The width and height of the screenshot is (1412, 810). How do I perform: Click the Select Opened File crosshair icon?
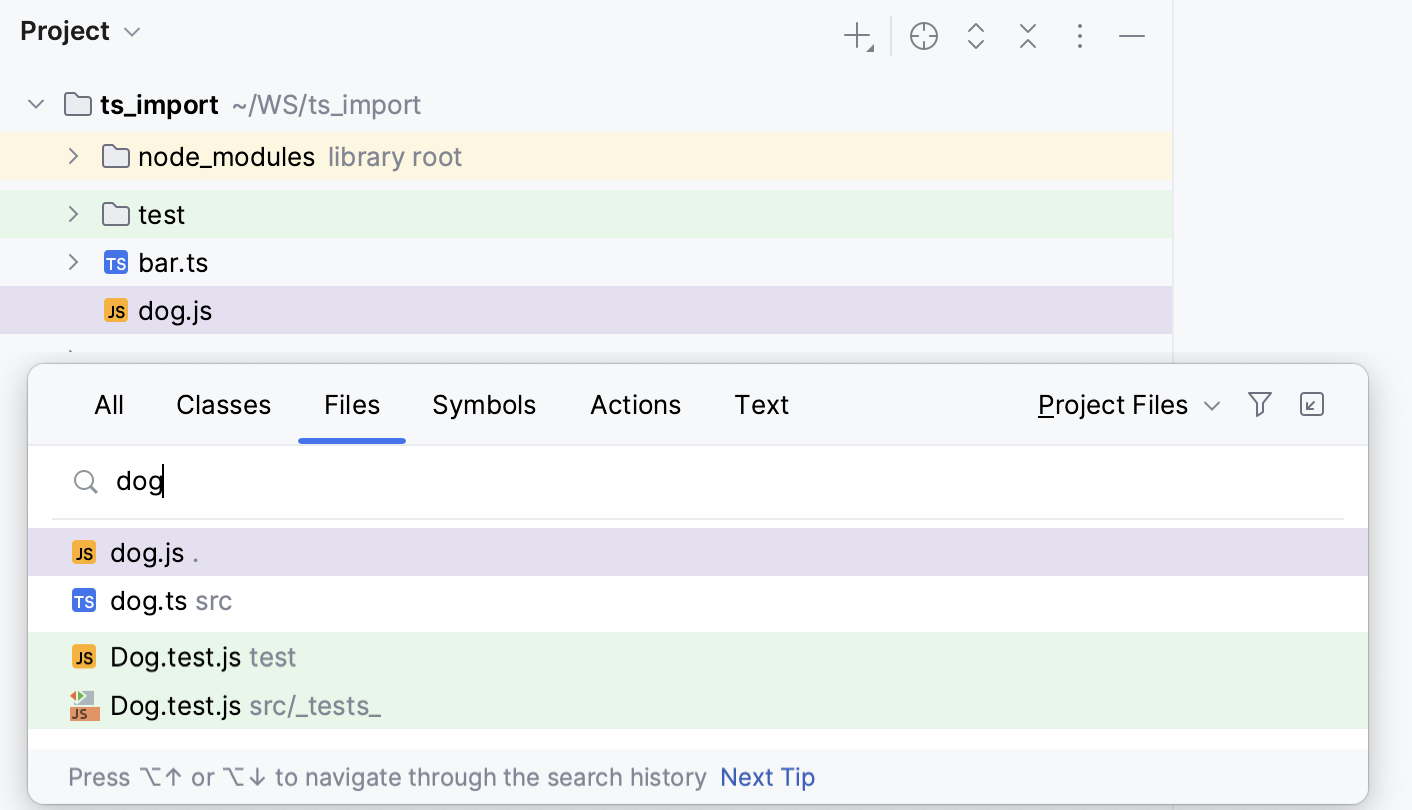[923, 36]
